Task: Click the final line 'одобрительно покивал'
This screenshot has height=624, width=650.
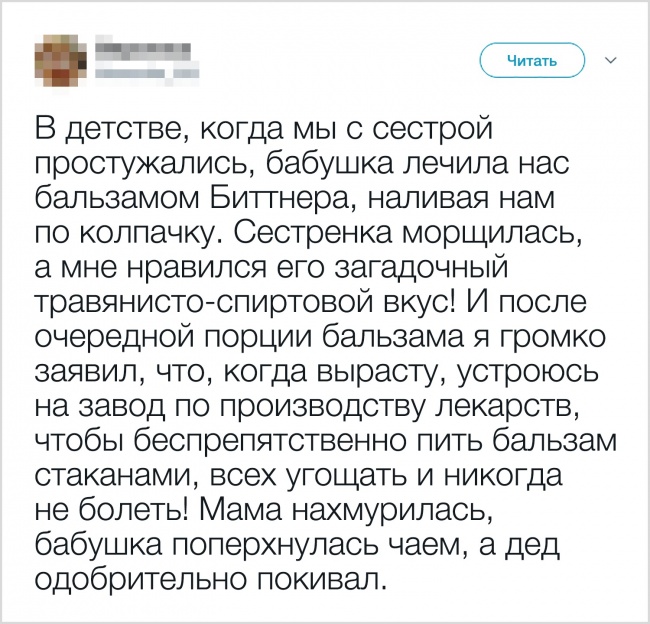Action: pos(209,581)
